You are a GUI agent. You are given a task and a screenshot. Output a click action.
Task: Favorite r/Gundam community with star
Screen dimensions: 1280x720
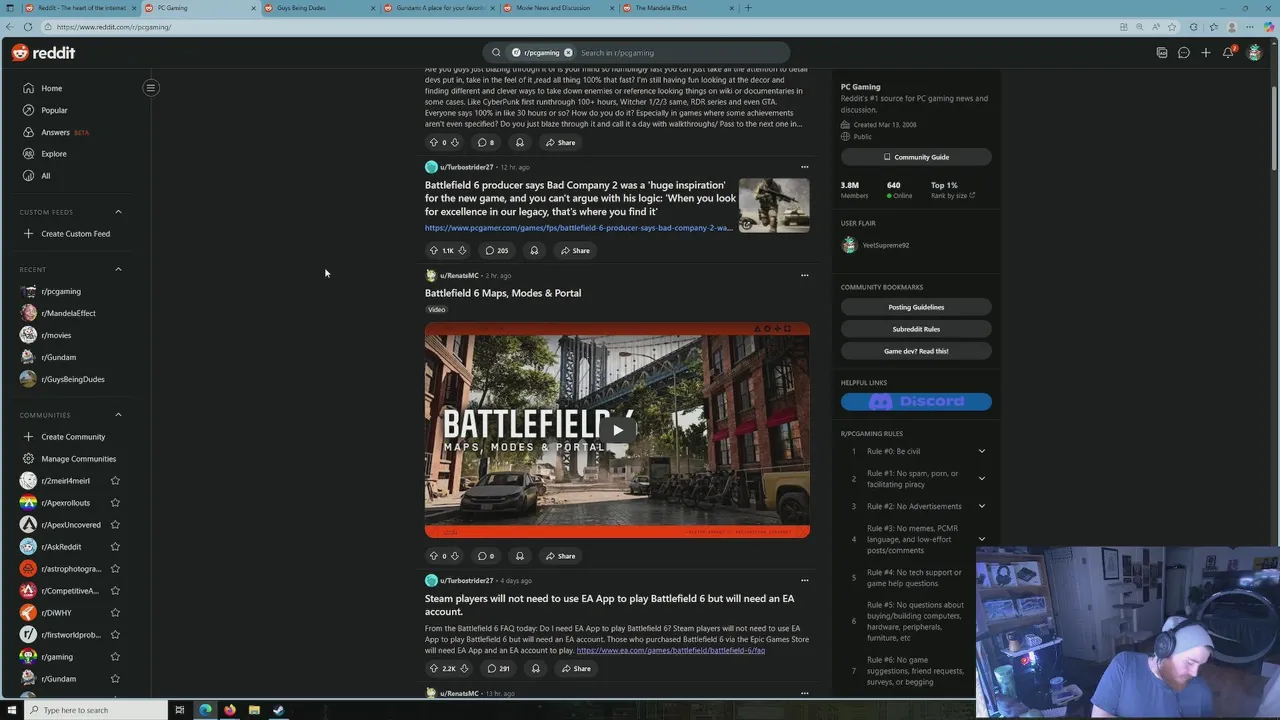point(115,679)
